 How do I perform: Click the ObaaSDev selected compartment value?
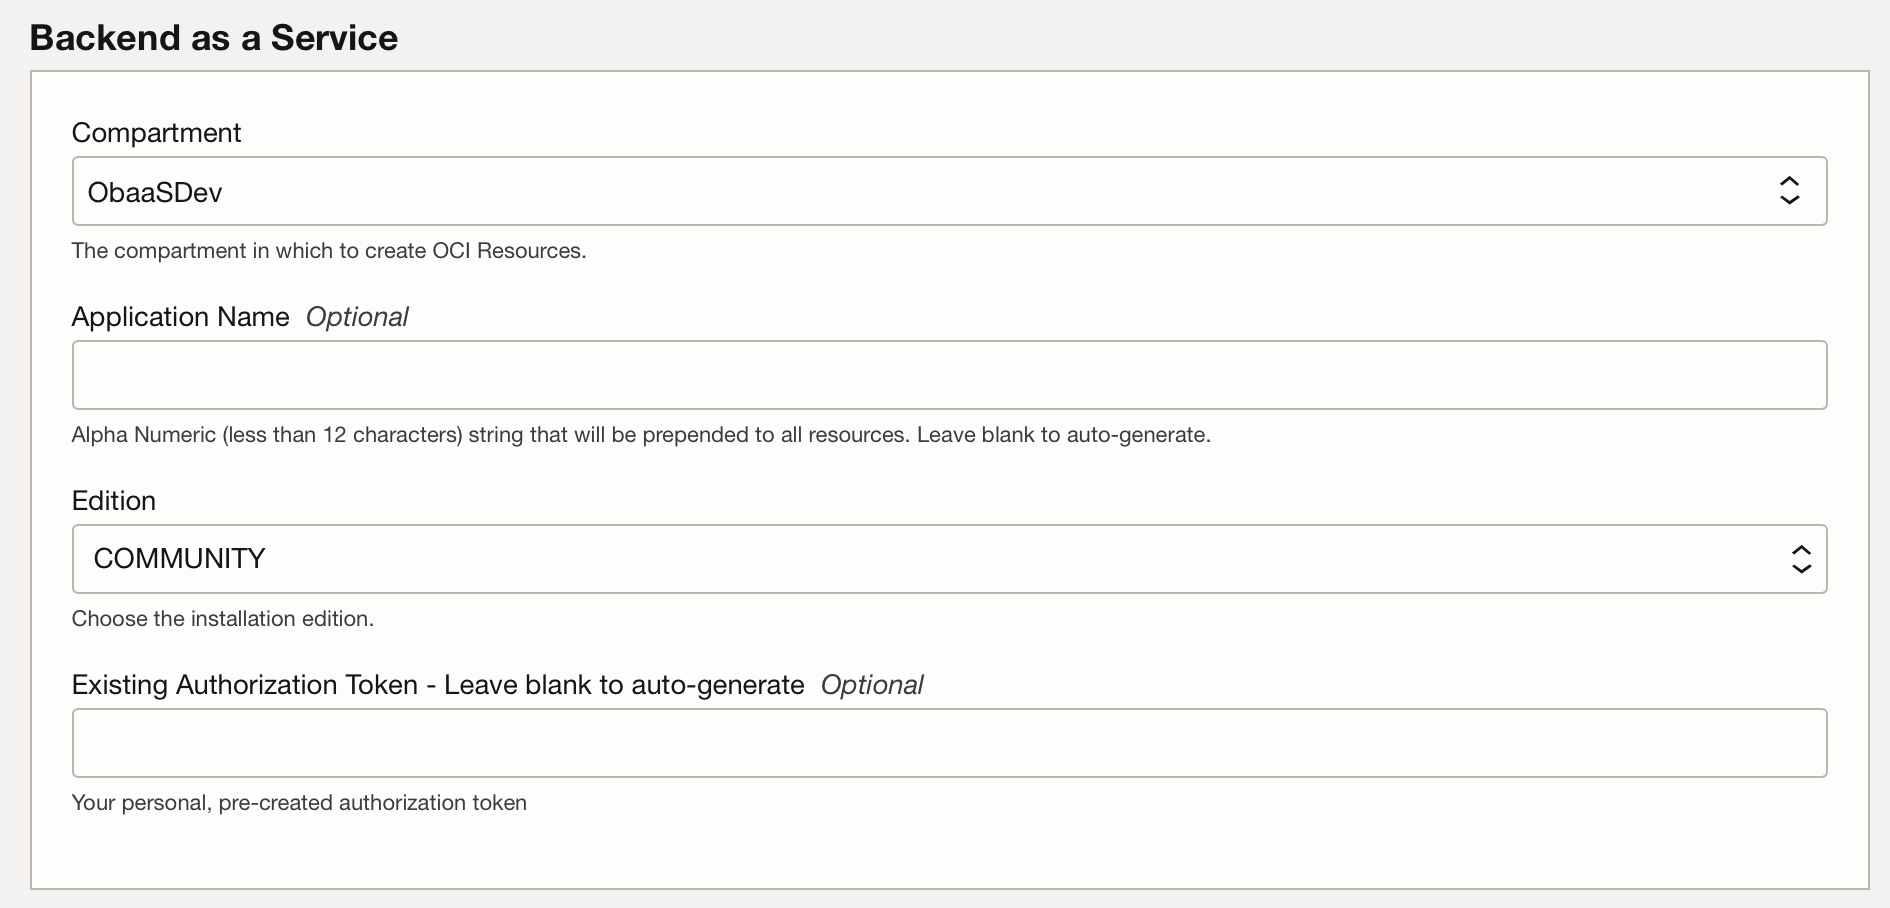(155, 192)
